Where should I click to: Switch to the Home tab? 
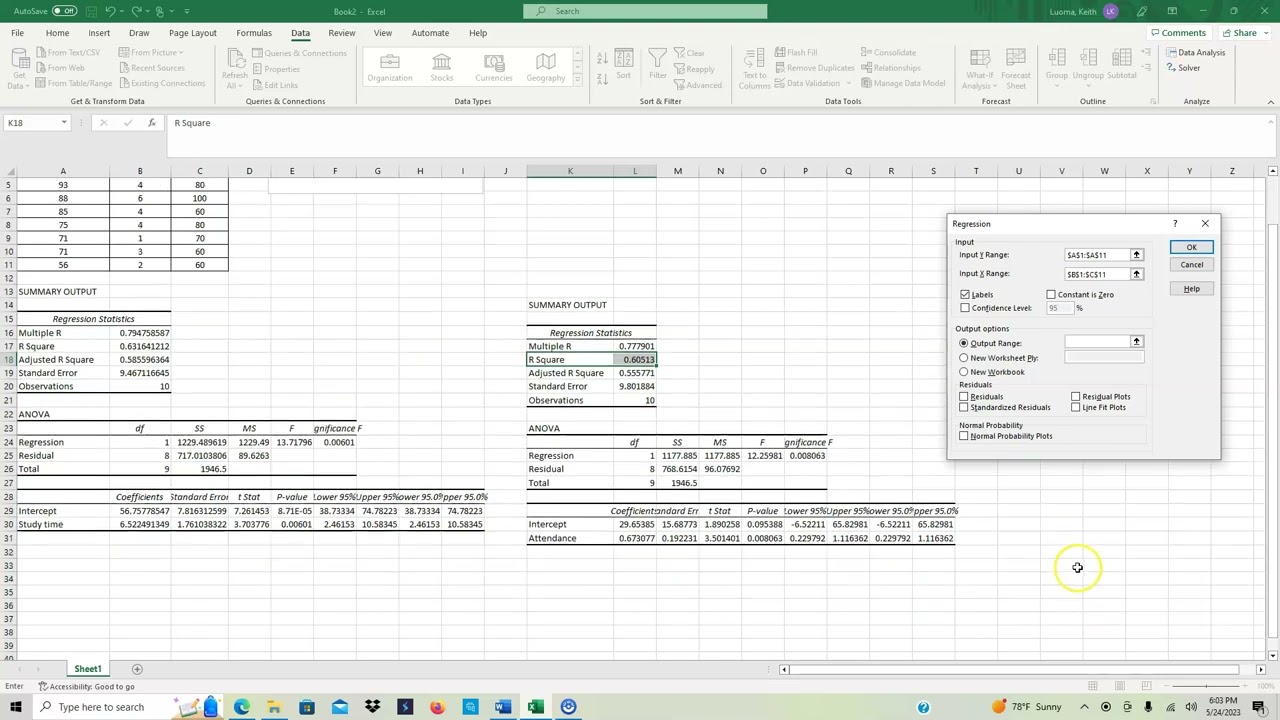point(57,33)
